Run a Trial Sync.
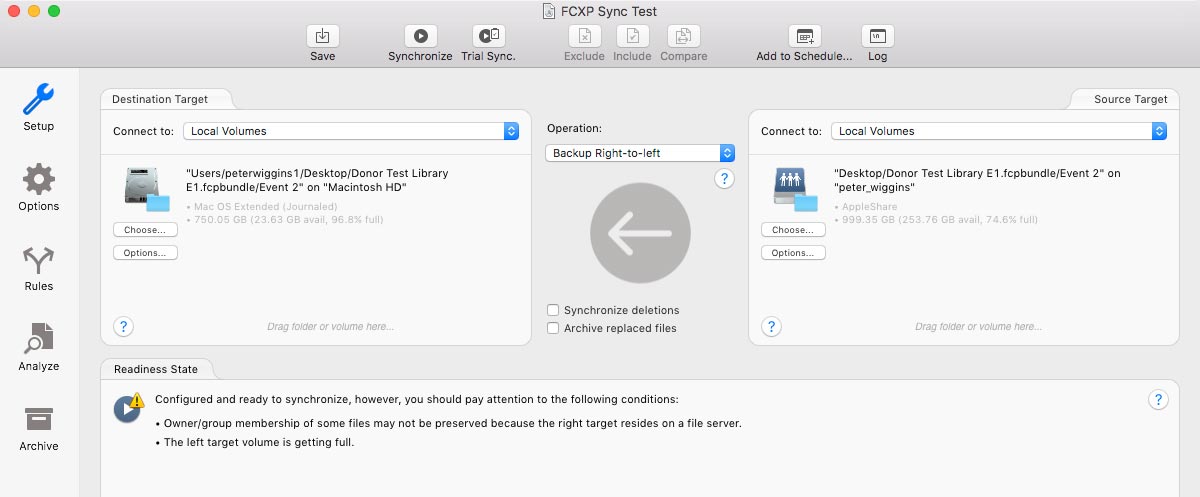 tap(488, 36)
